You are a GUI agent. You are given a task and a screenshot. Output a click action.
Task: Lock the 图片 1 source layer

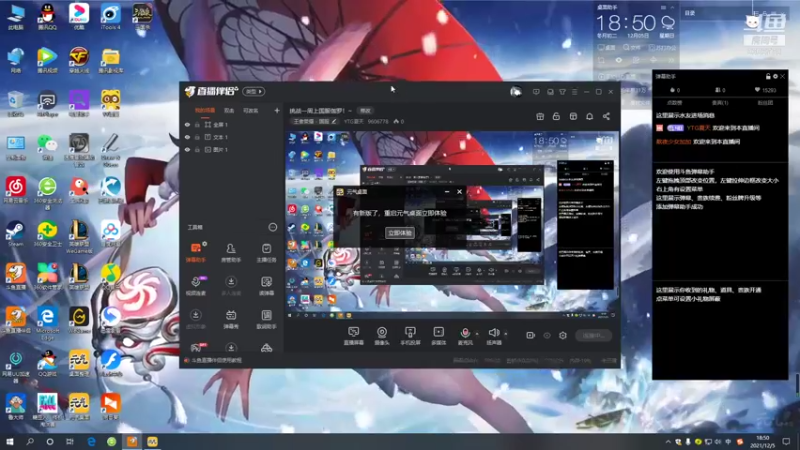pos(197,149)
